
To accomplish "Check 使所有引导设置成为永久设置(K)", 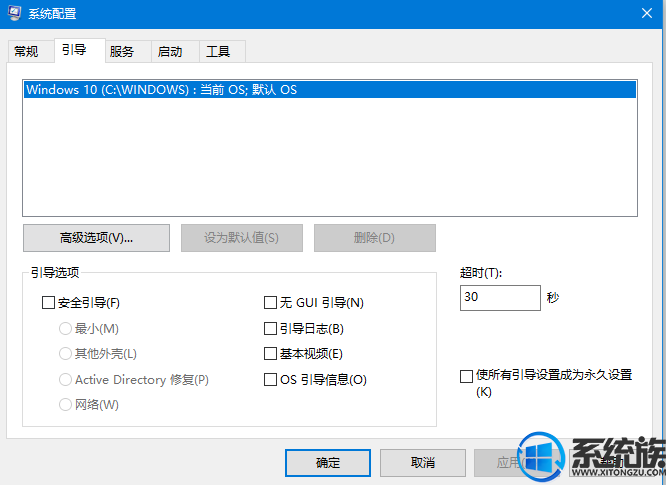I will pos(466,376).
